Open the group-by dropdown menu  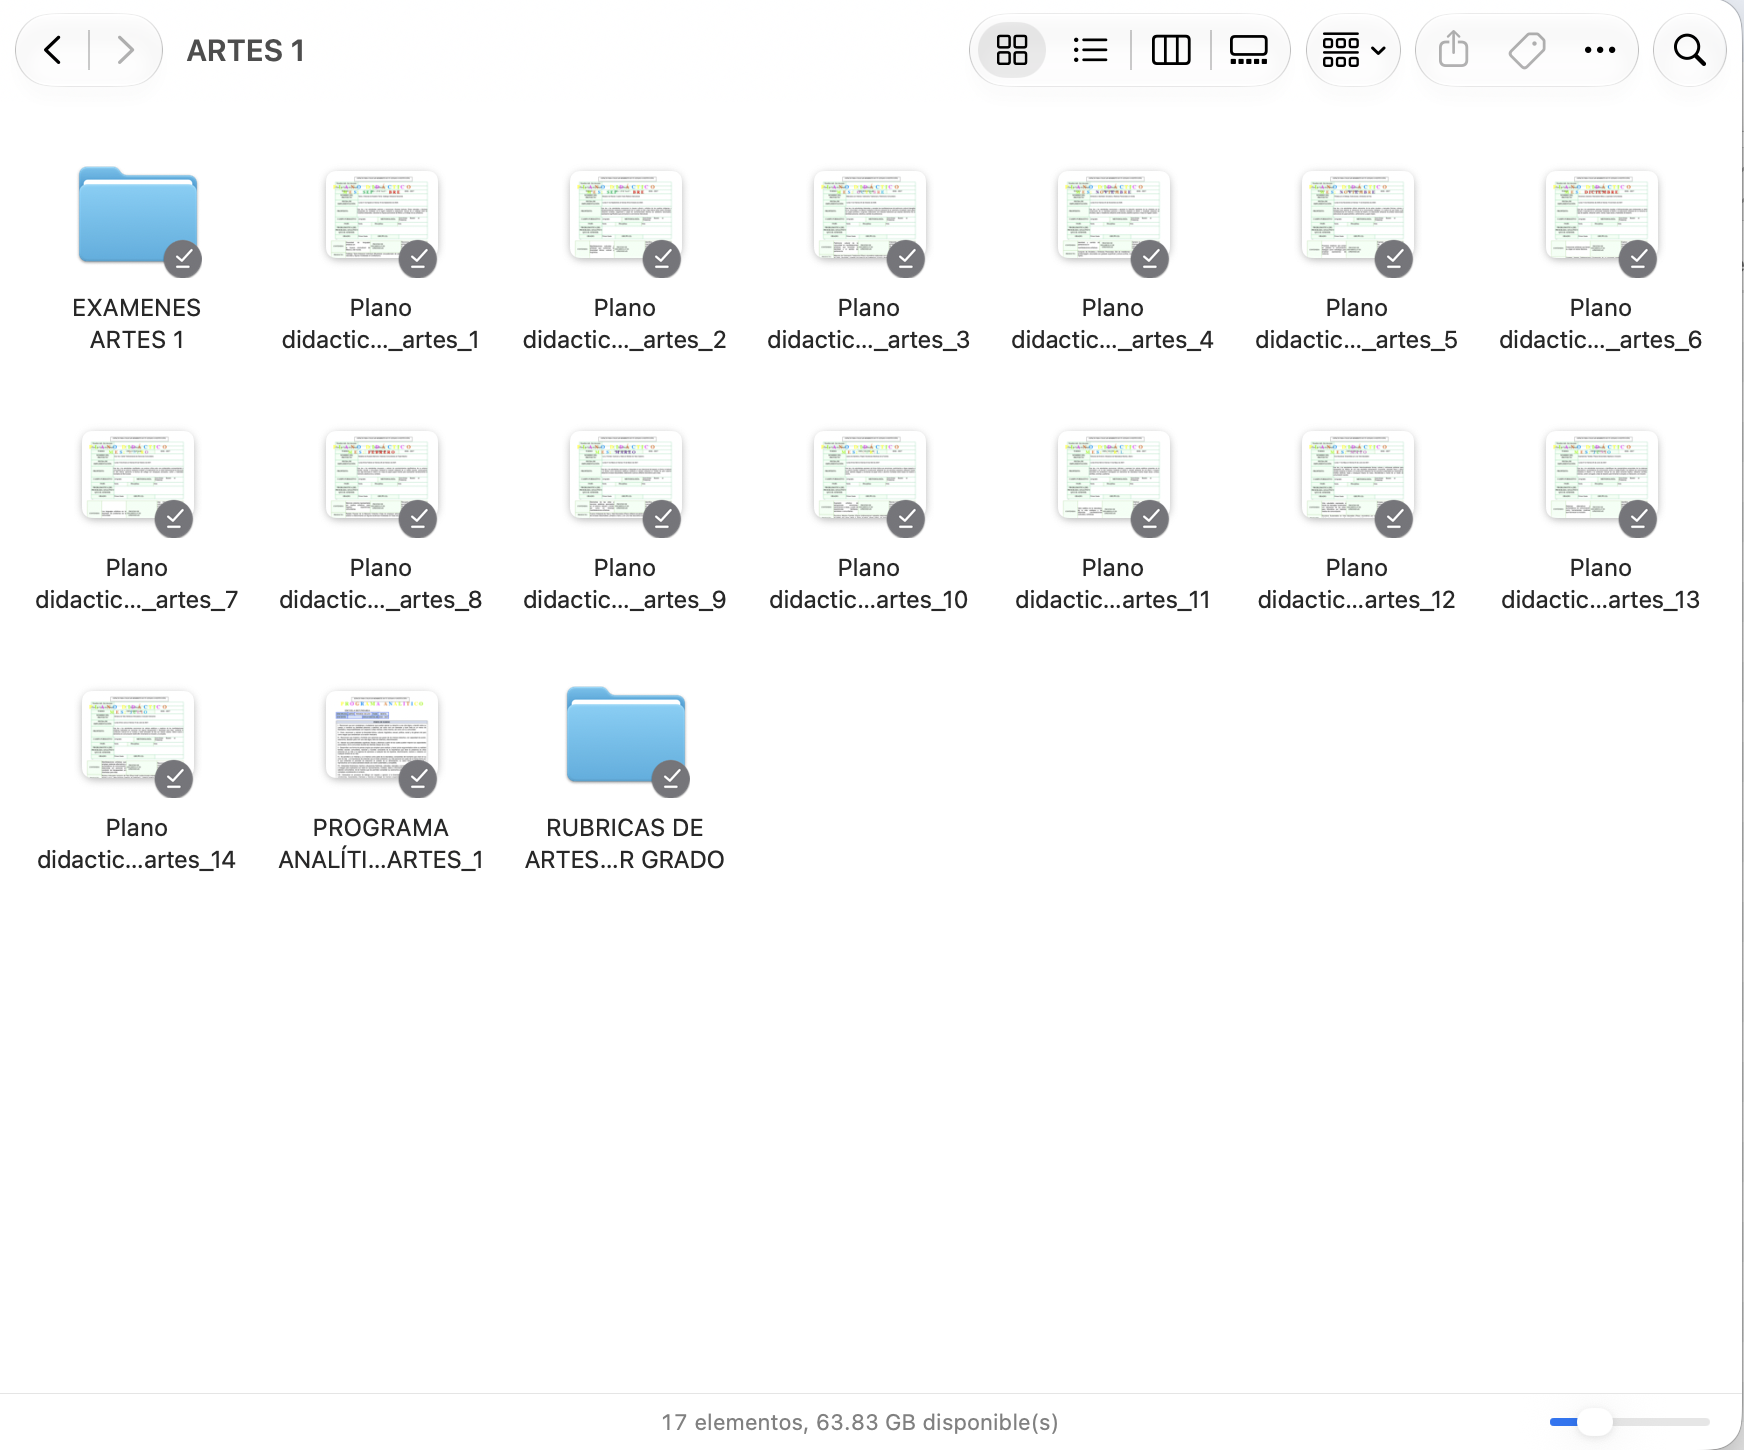point(1353,50)
